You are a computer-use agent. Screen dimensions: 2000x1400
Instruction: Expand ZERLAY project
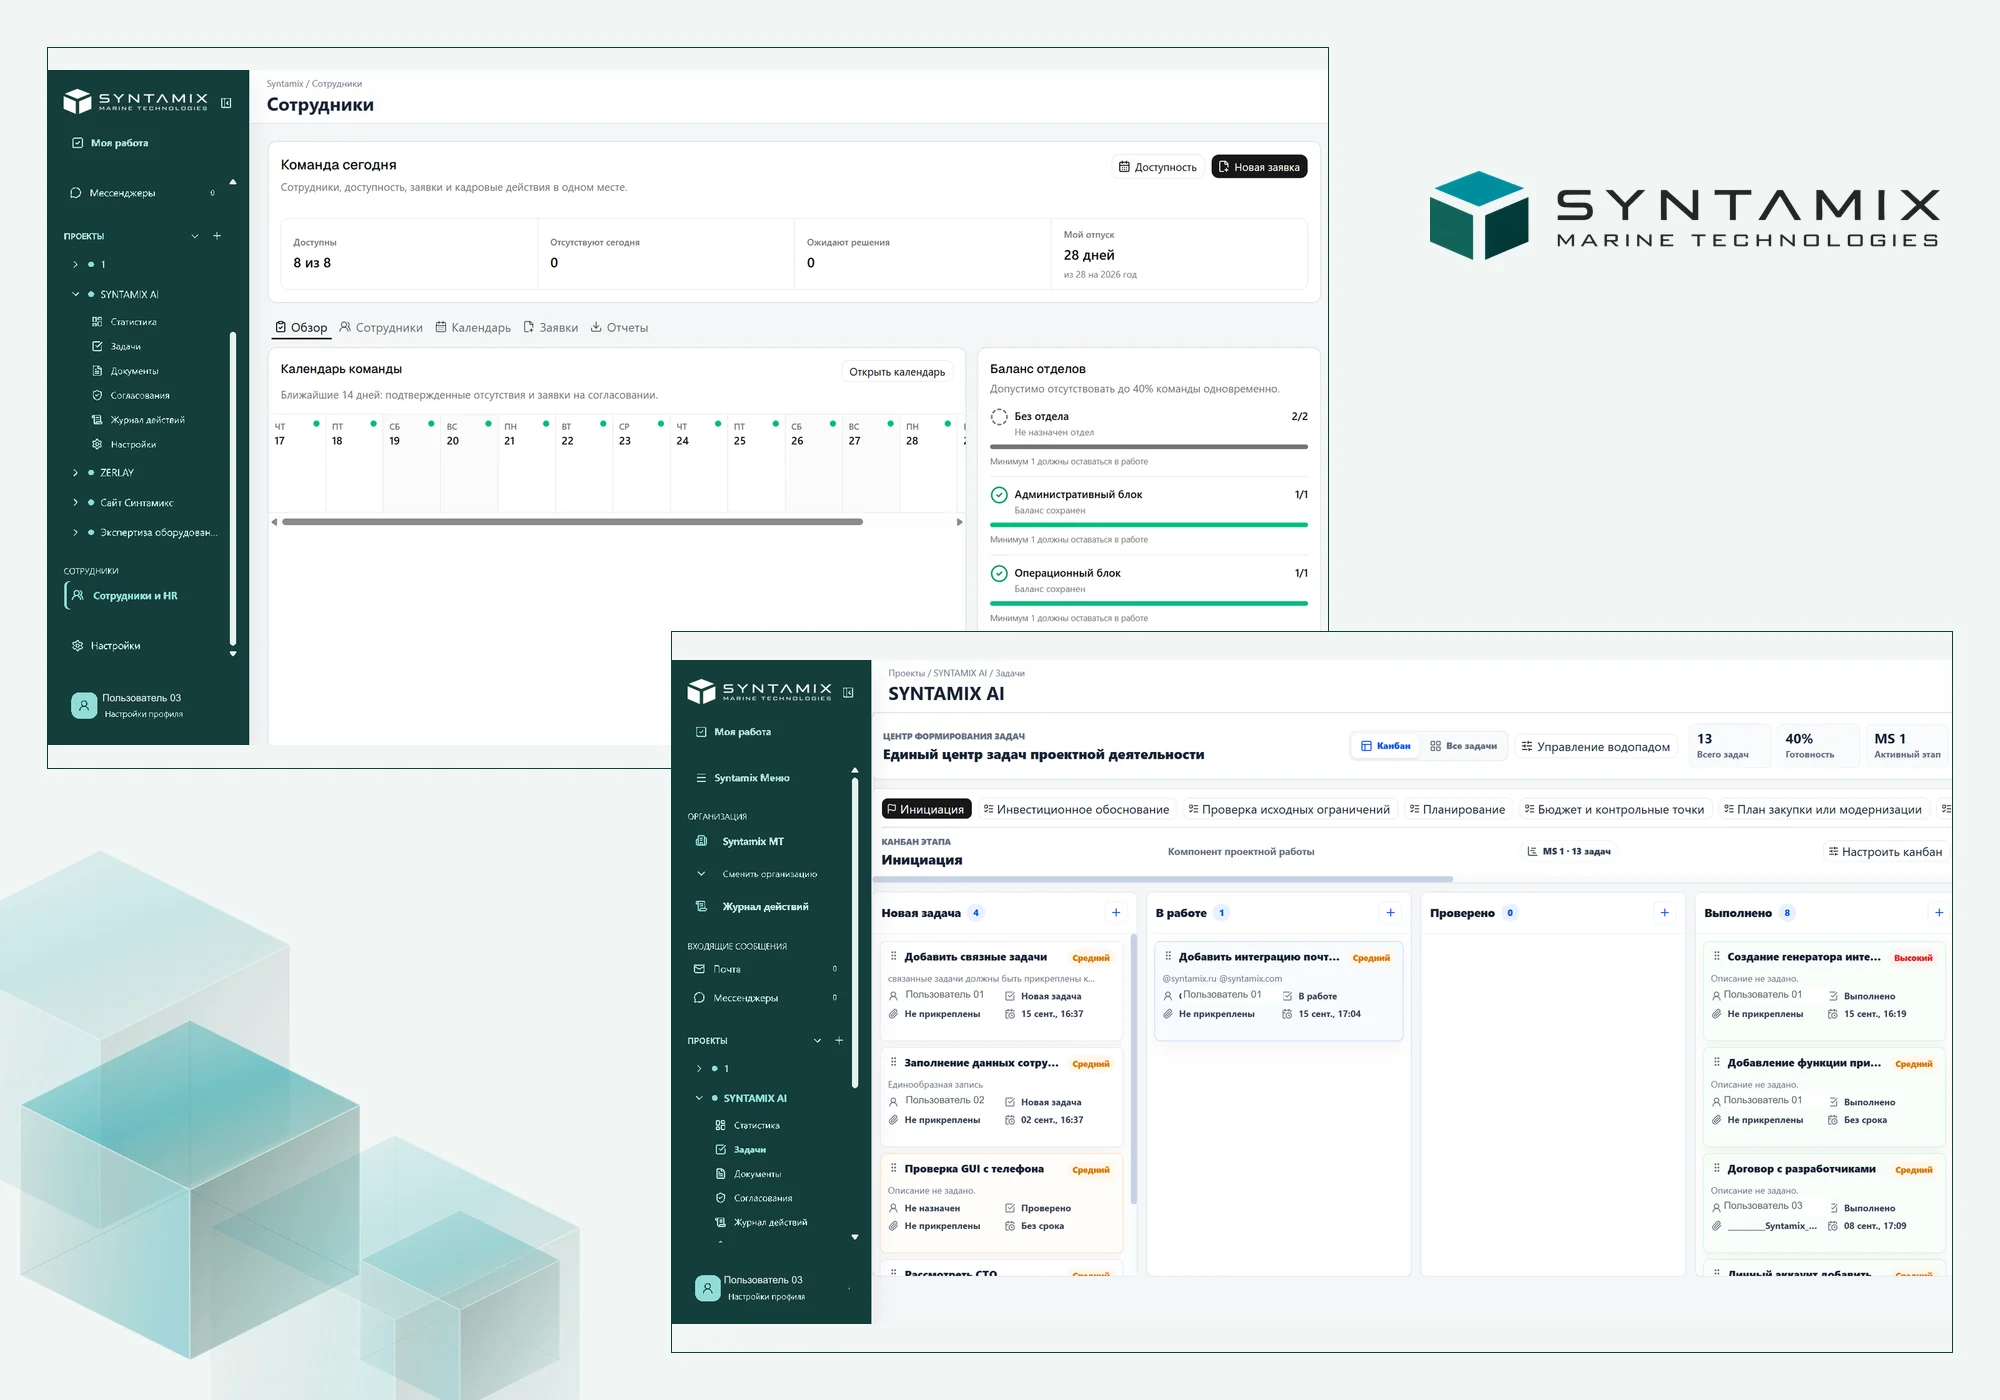[x=75, y=472]
